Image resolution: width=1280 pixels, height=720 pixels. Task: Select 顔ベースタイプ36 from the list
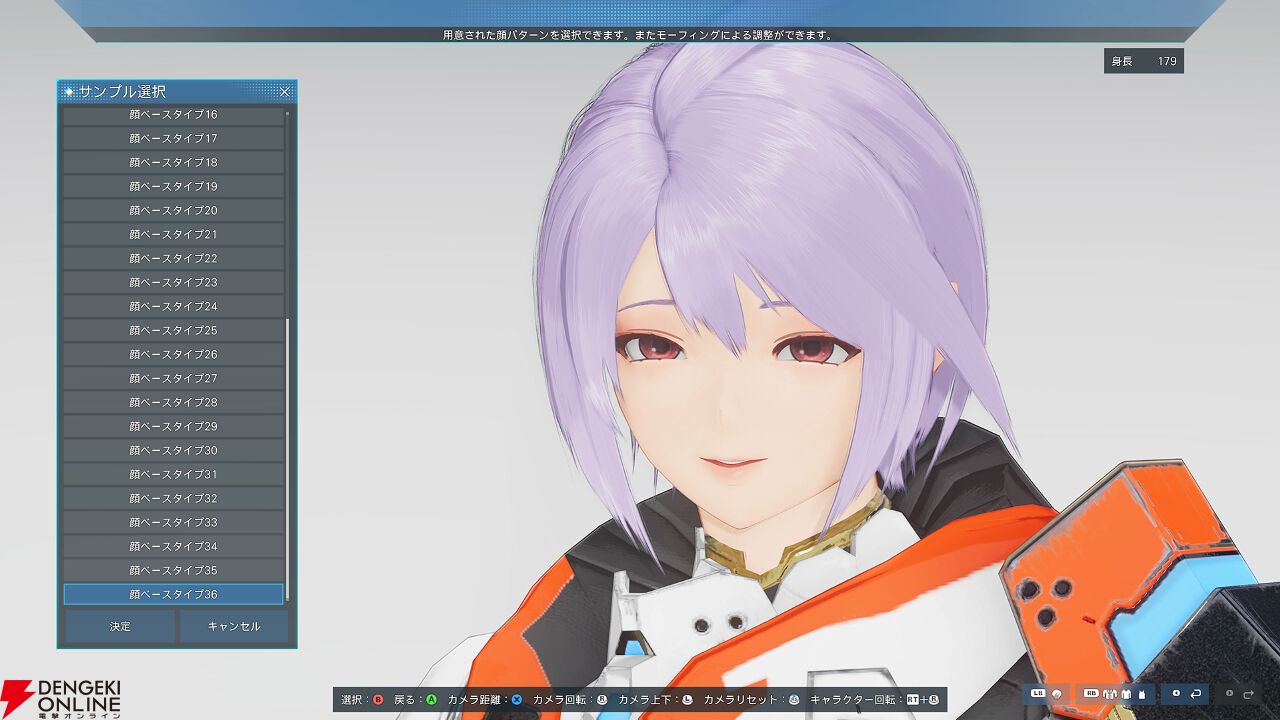[173, 594]
